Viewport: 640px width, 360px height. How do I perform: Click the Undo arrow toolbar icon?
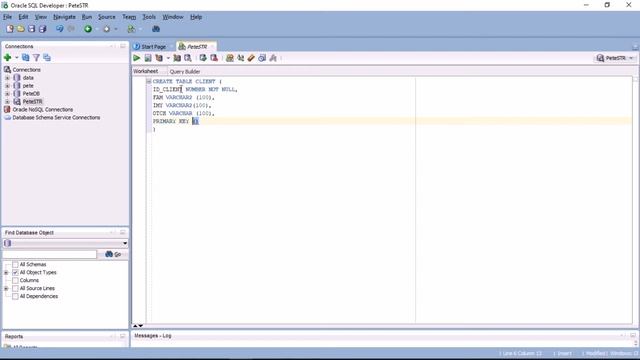click(x=60, y=29)
